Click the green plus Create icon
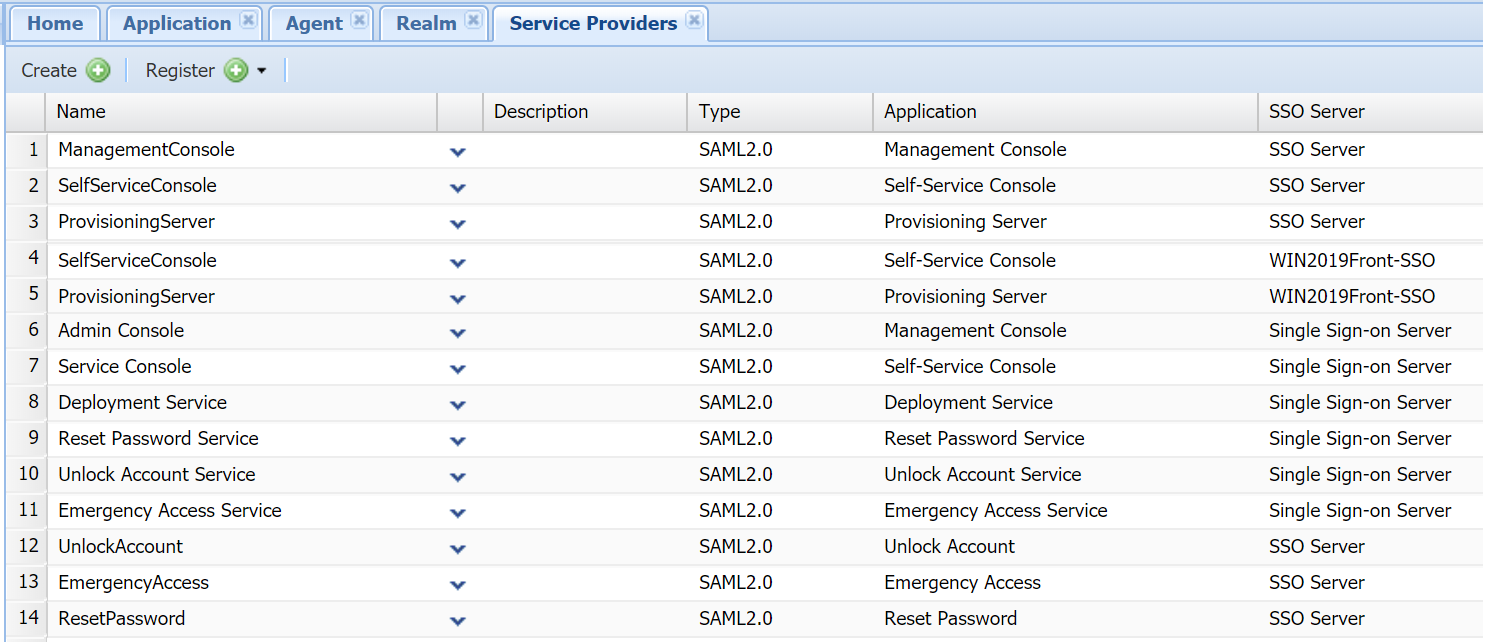Screen dimensions: 1490x642 98,70
